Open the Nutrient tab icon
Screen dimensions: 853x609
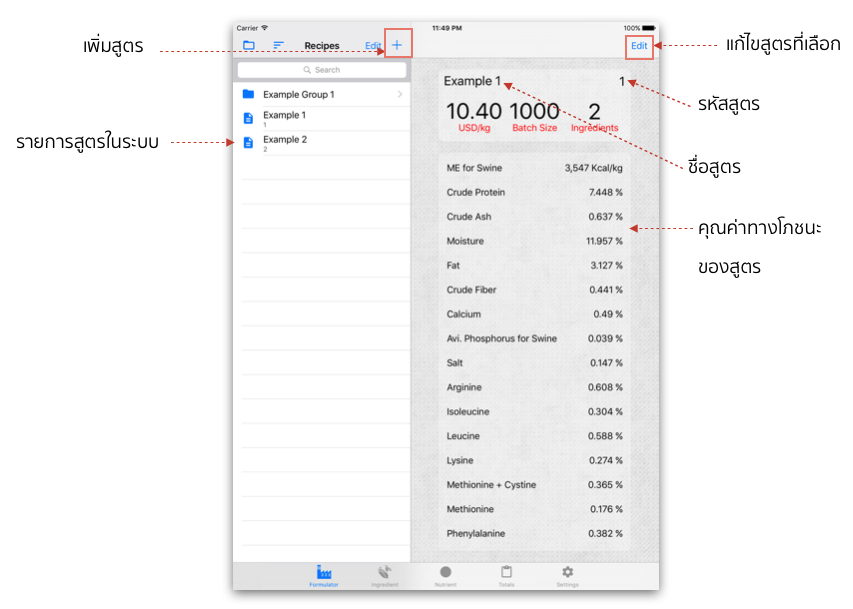[x=446, y=576]
